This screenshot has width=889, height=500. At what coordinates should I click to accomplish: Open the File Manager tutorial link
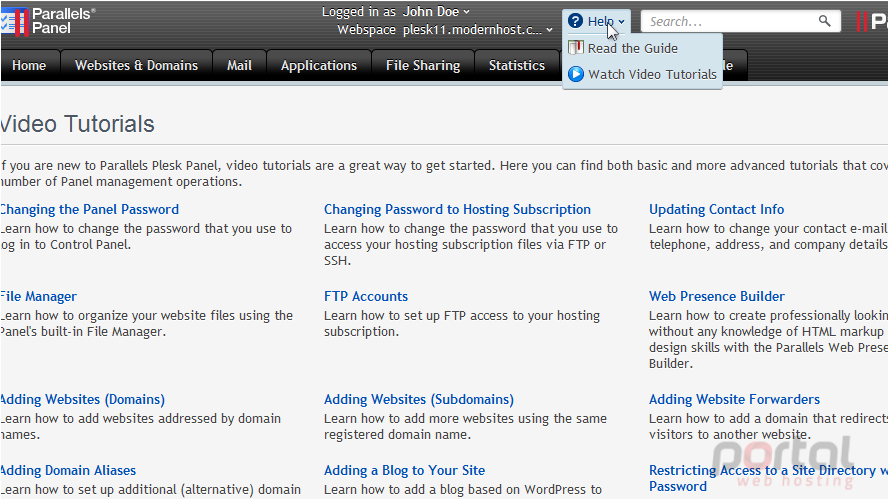tap(38, 296)
